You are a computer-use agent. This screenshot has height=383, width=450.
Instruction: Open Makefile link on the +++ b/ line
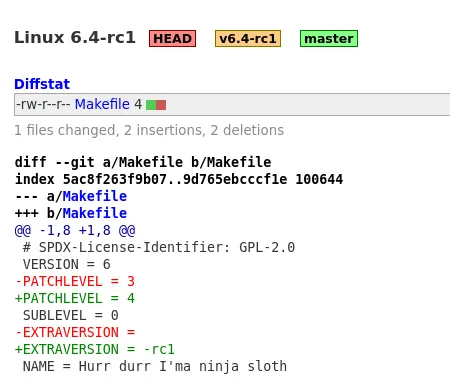point(95,213)
